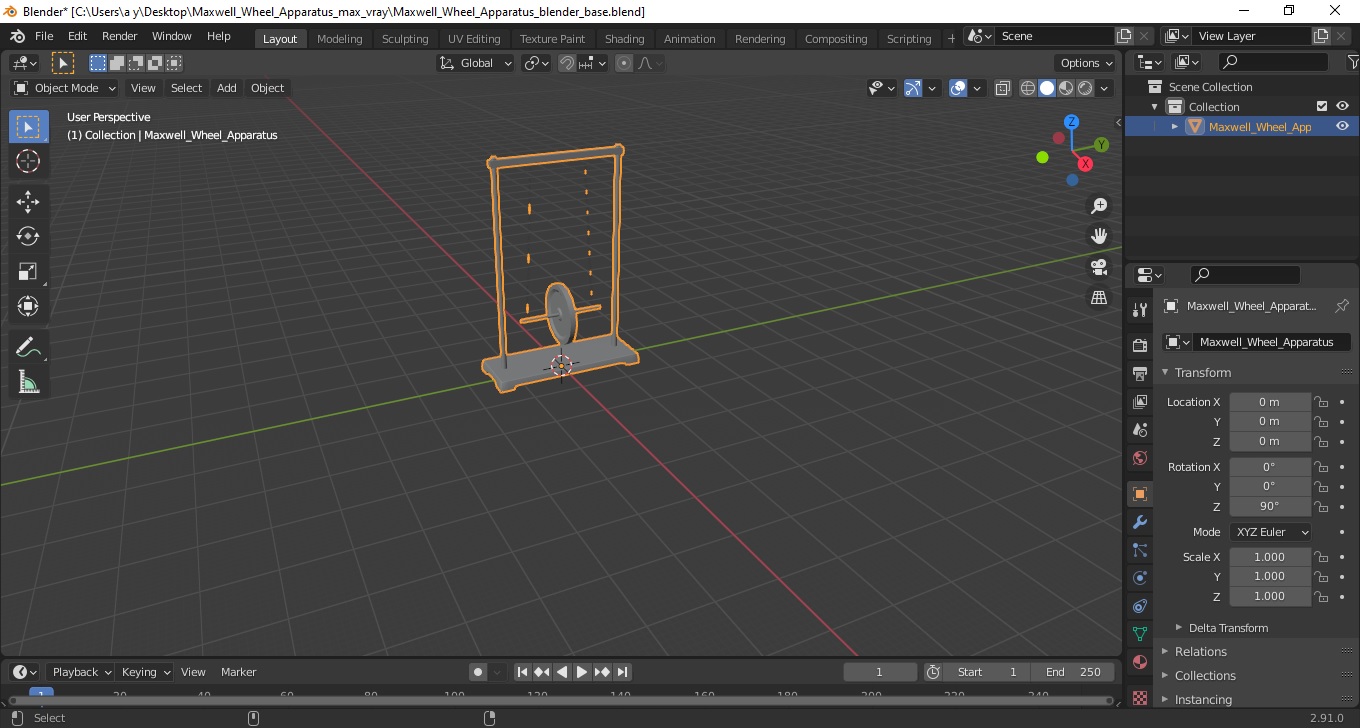
Task: Open rotation Mode XYZ Euler dropdown
Action: 1270,532
